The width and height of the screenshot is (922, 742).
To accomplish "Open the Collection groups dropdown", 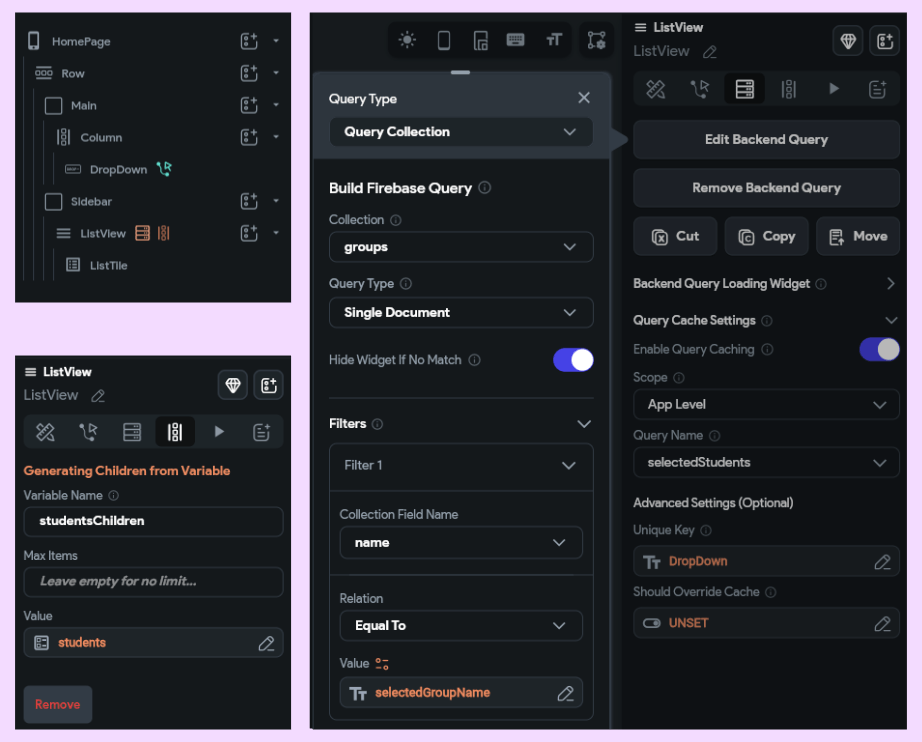I will coord(461,247).
